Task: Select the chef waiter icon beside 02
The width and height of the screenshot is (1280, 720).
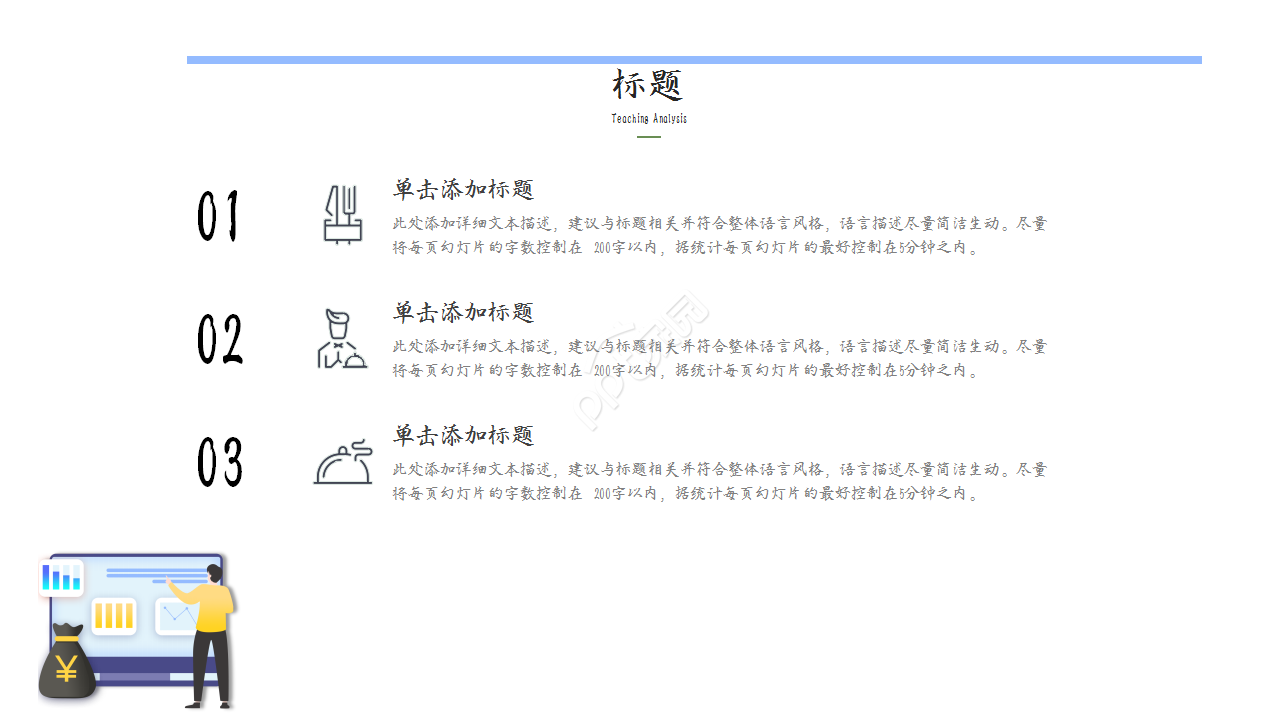Action: coord(342,339)
